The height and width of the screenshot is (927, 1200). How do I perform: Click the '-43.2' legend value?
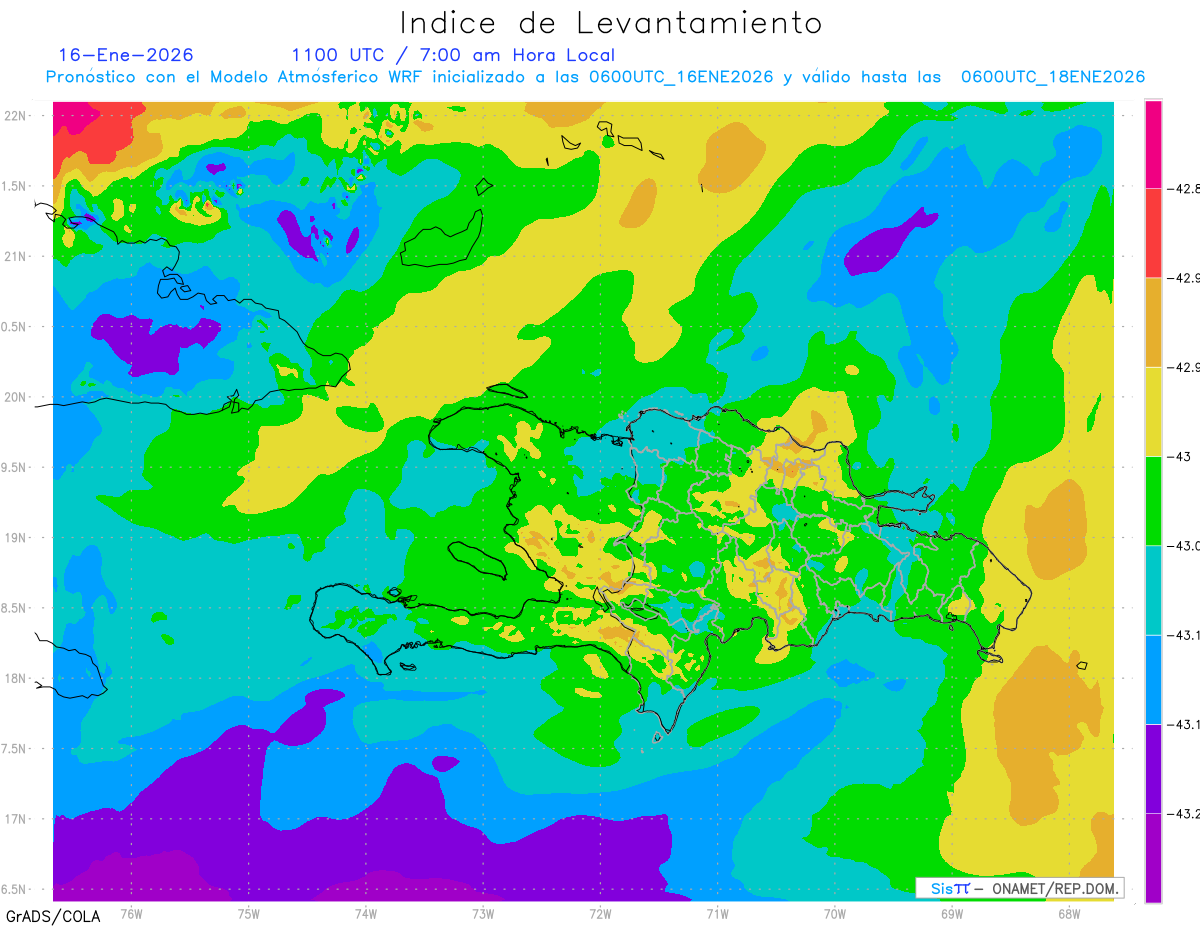pos(1184,814)
